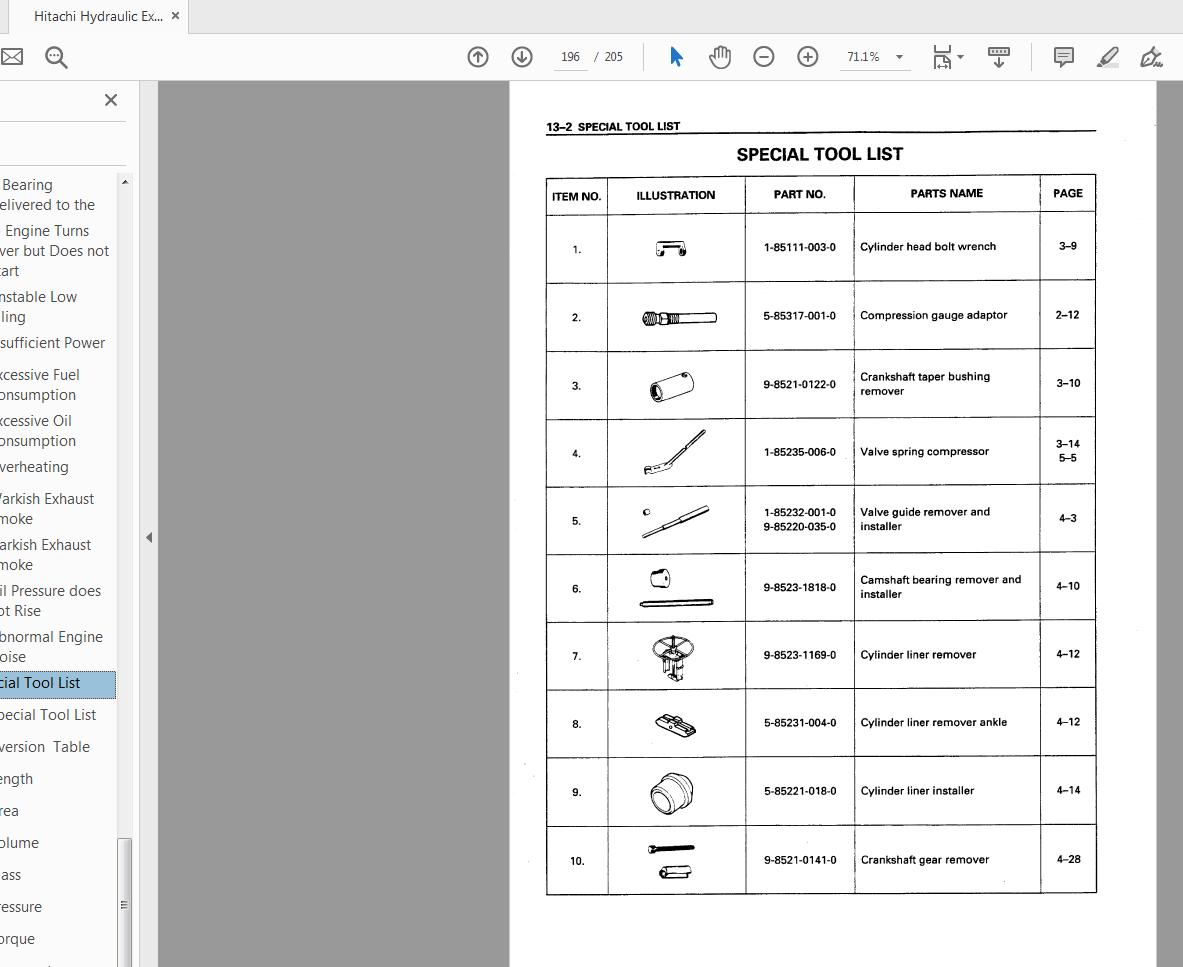1183x967 pixels.
Task: Close the bookmarks sidebar with the X
Action: (111, 100)
